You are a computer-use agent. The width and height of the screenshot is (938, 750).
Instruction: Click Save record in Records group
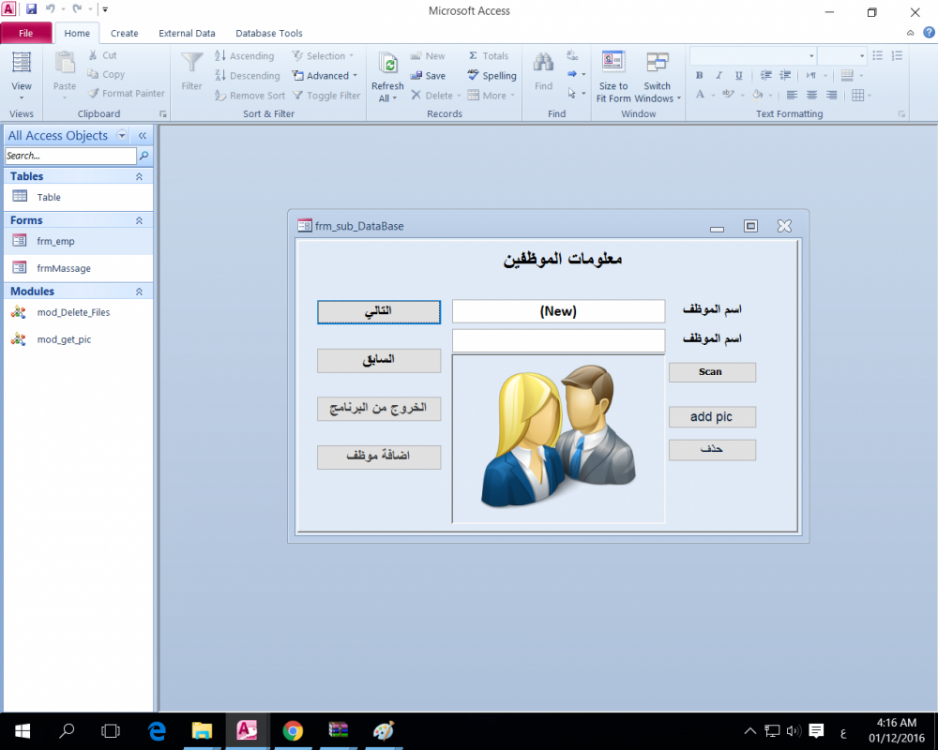428,75
